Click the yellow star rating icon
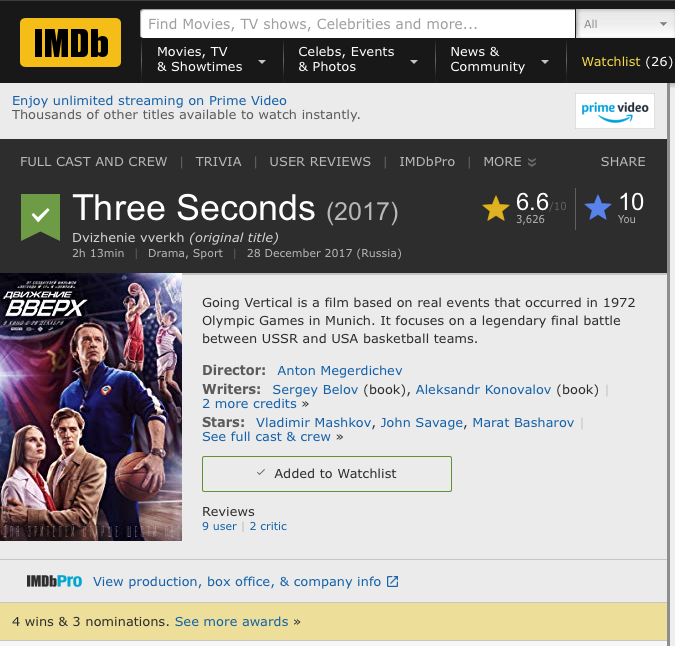Viewport: 675px width, 646px height. pos(496,208)
